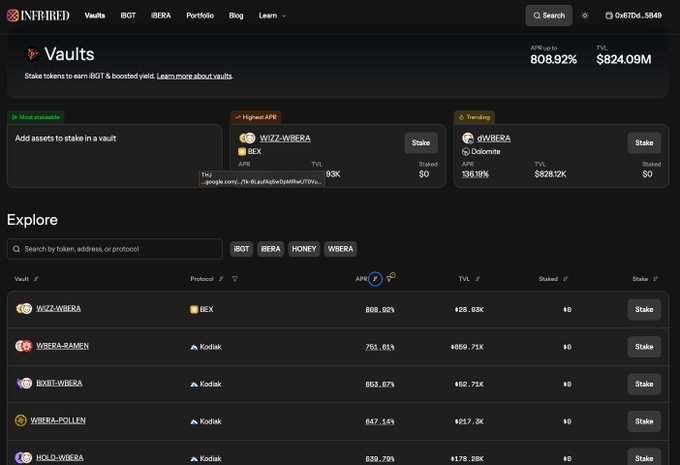Open Learn more about vaults link
The width and height of the screenshot is (680, 465).
click(194, 76)
